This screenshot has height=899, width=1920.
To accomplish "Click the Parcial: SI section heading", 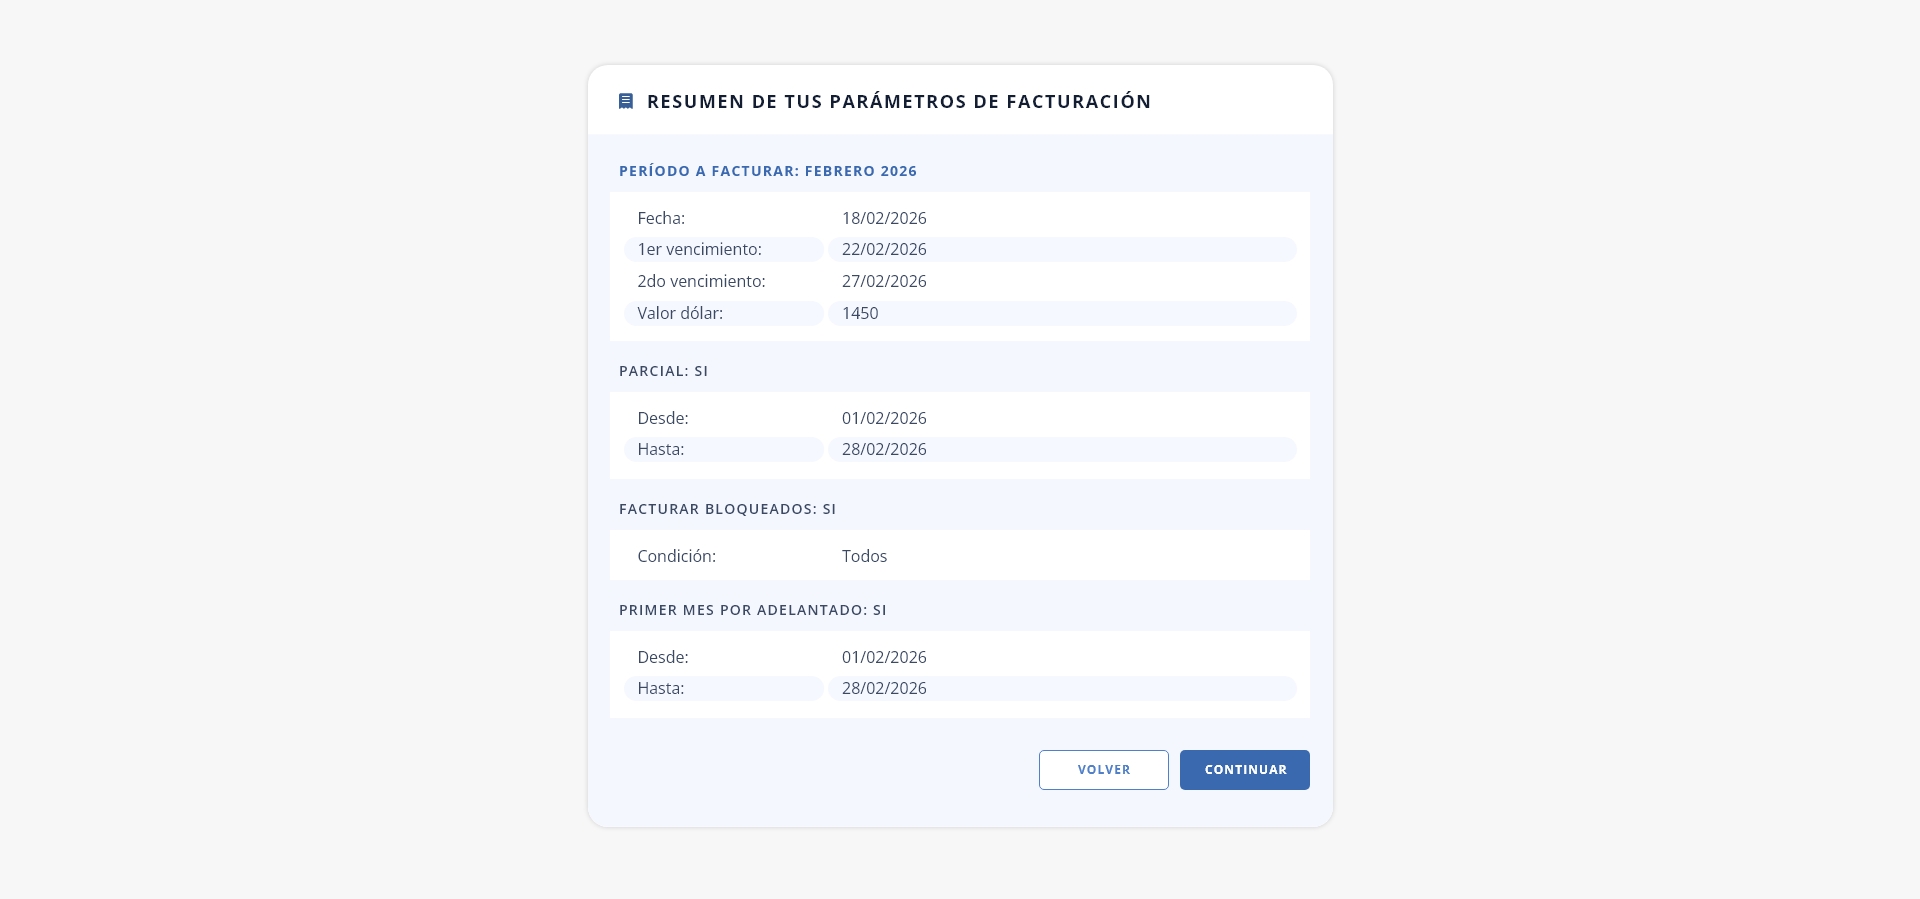I will (x=664, y=371).
